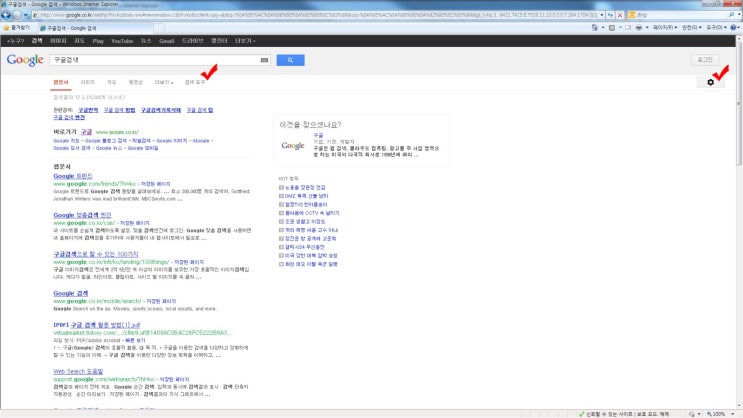This screenshot has height=418, width=743.
Task: Select the 이미지 results tab
Action: point(88,82)
